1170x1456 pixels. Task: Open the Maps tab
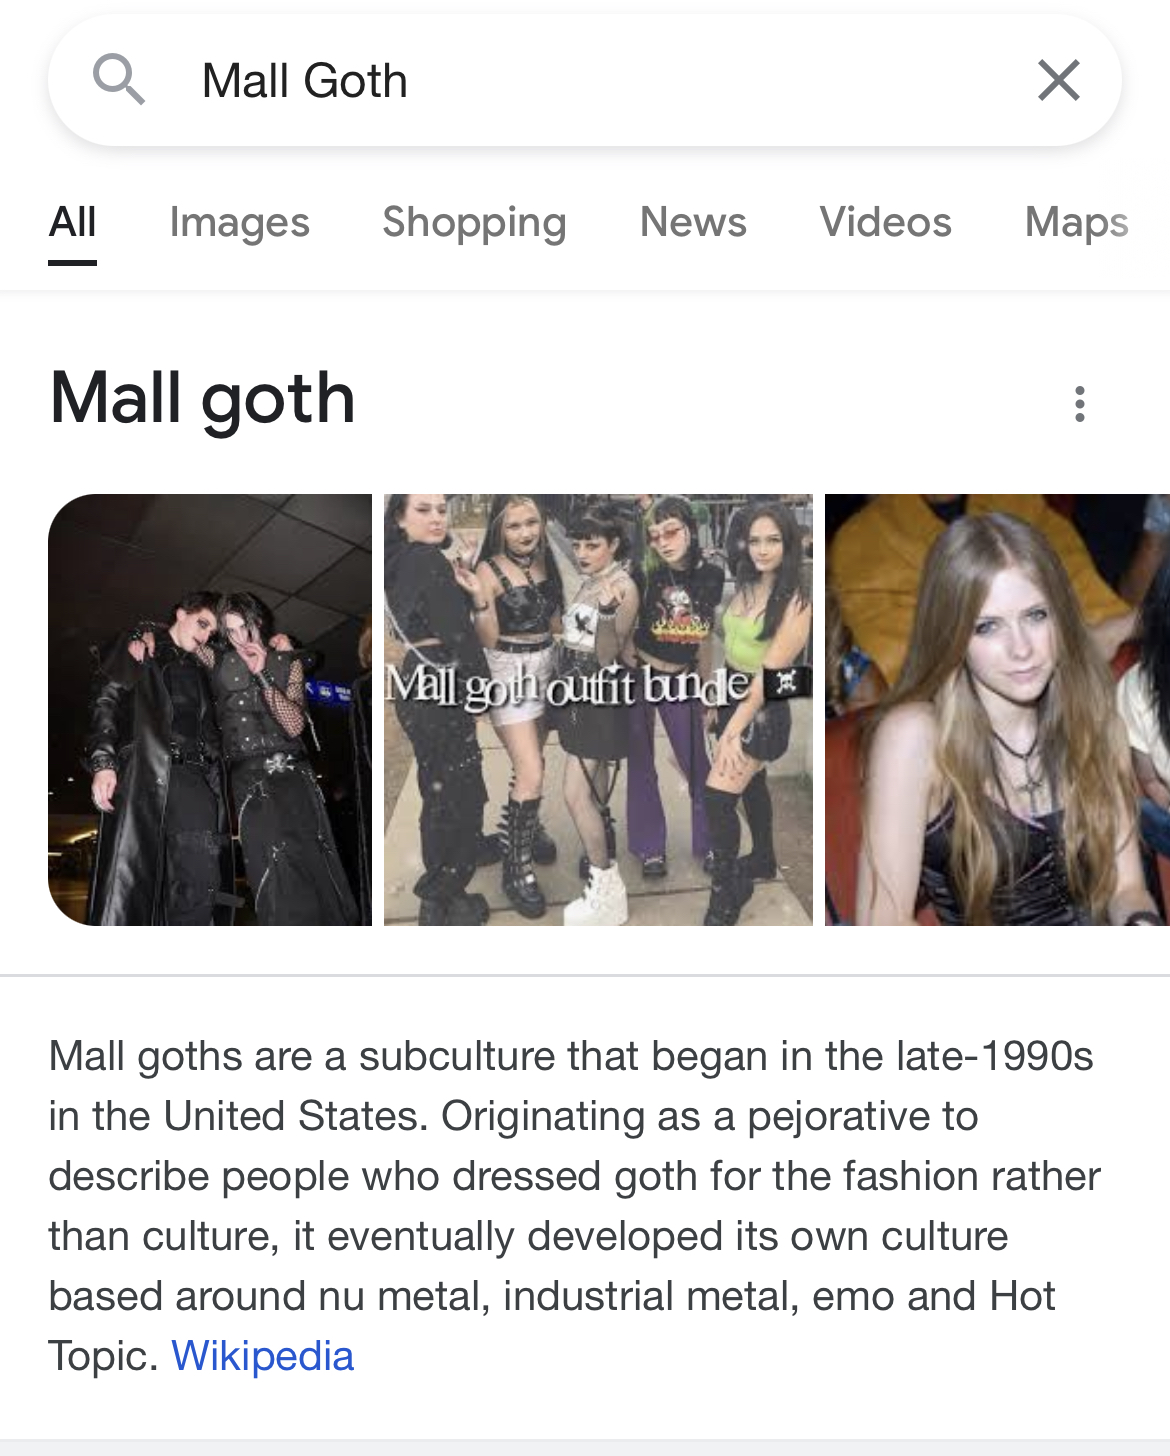(x=1077, y=223)
